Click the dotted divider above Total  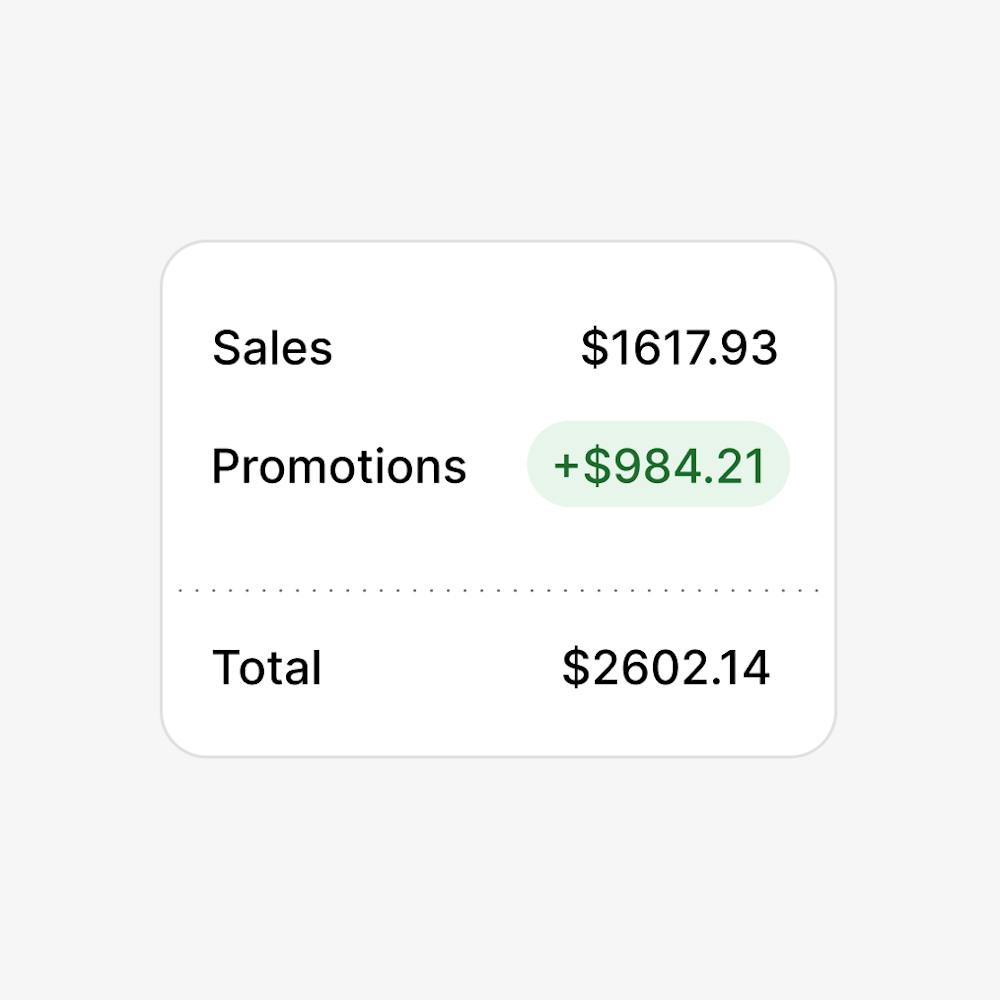498,591
